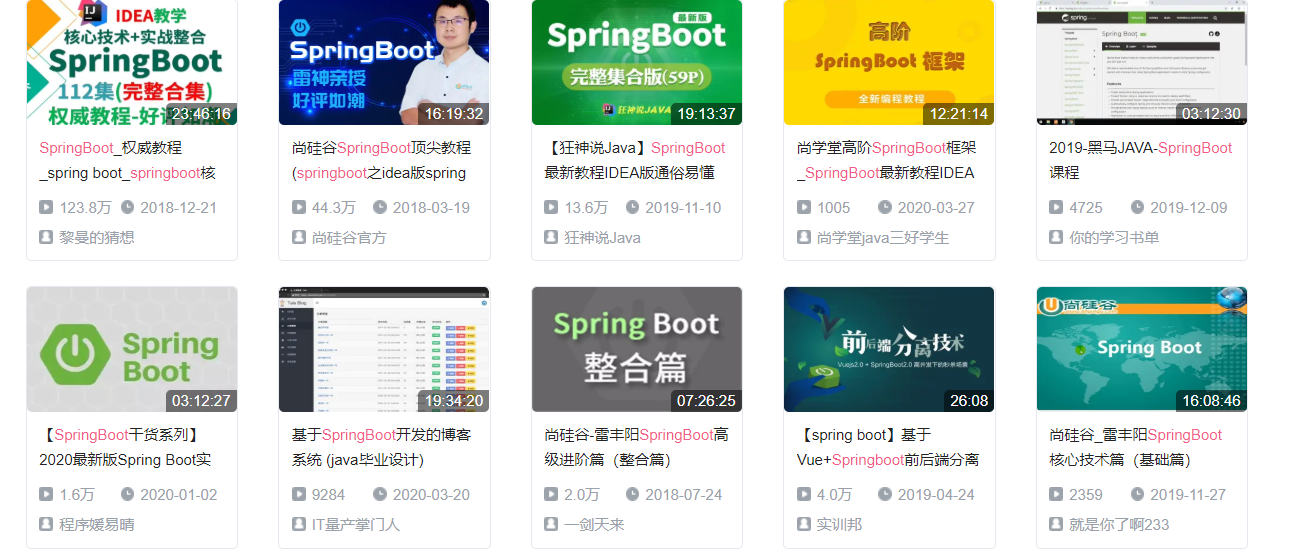Click play-count icon next to 2.0万

tap(551, 495)
